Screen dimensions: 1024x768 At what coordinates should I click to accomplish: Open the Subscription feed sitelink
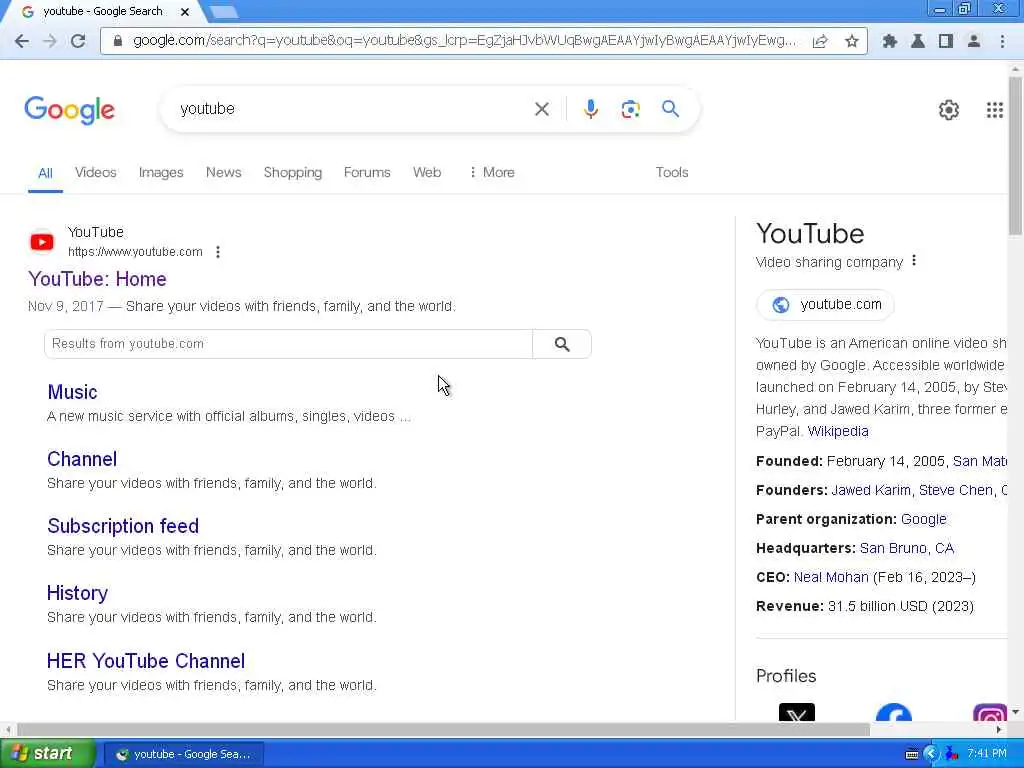123,526
